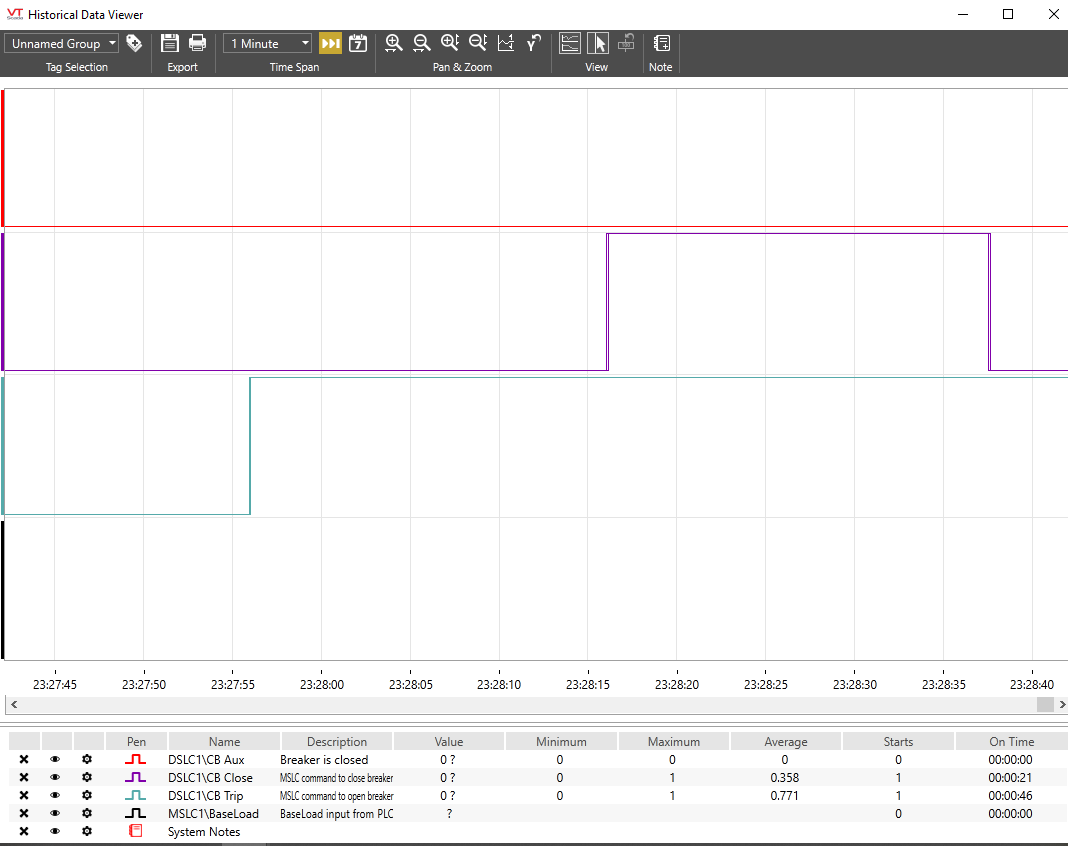Remove the MSLC1\BaseLoad pen with X
The width and height of the screenshot is (1068, 846).
[x=24, y=813]
